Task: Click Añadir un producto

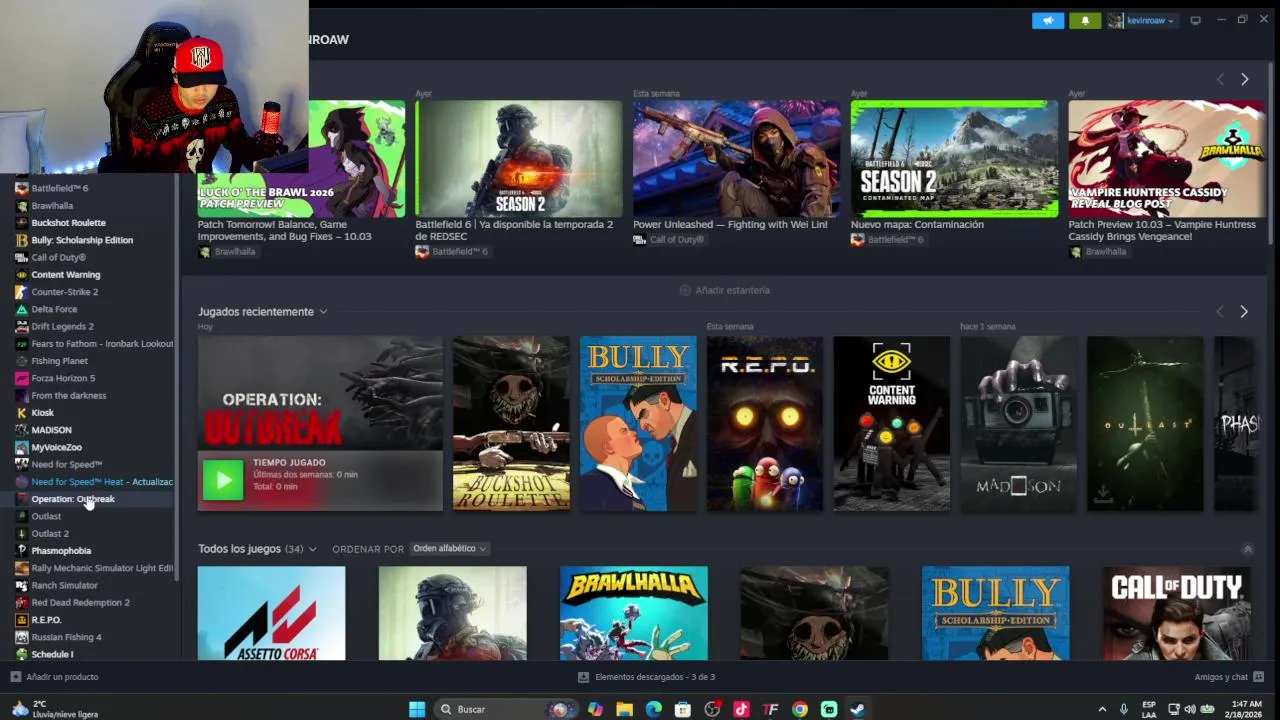Action: coord(54,677)
